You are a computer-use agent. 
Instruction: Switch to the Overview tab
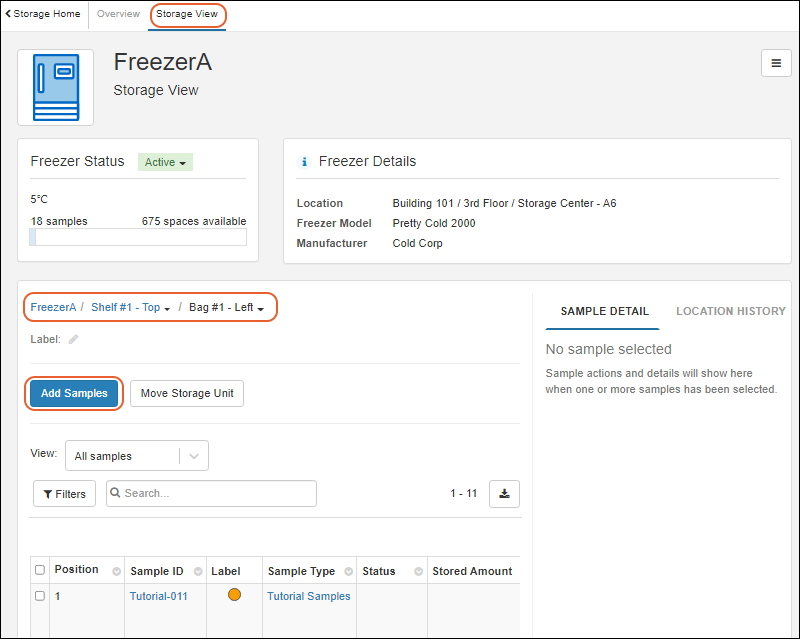coord(118,14)
